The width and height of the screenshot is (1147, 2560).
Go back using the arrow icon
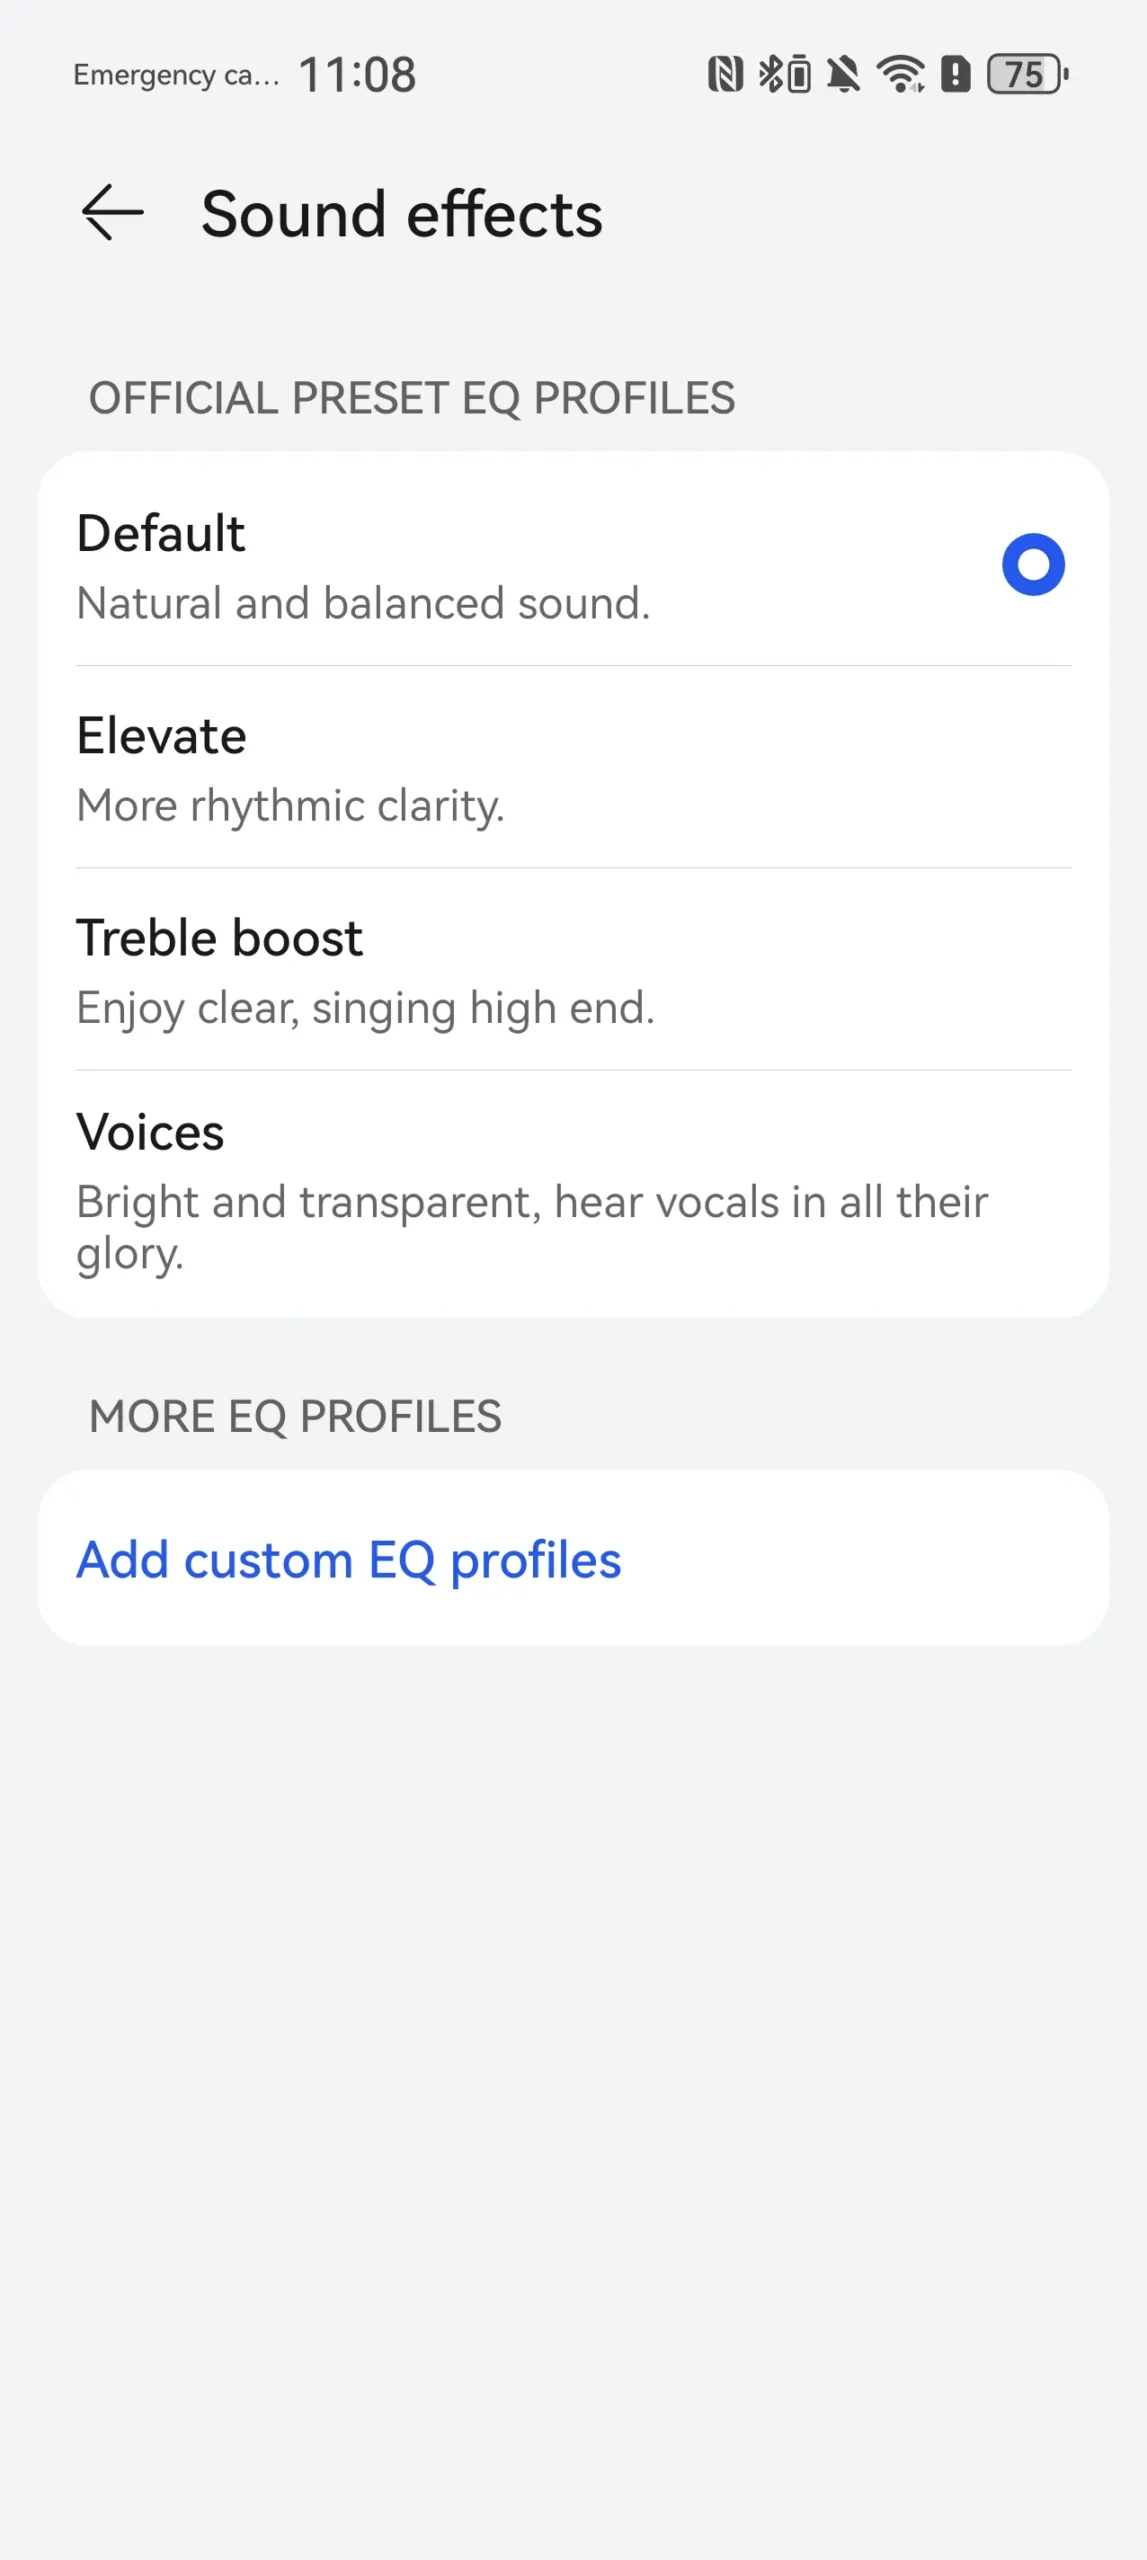112,213
